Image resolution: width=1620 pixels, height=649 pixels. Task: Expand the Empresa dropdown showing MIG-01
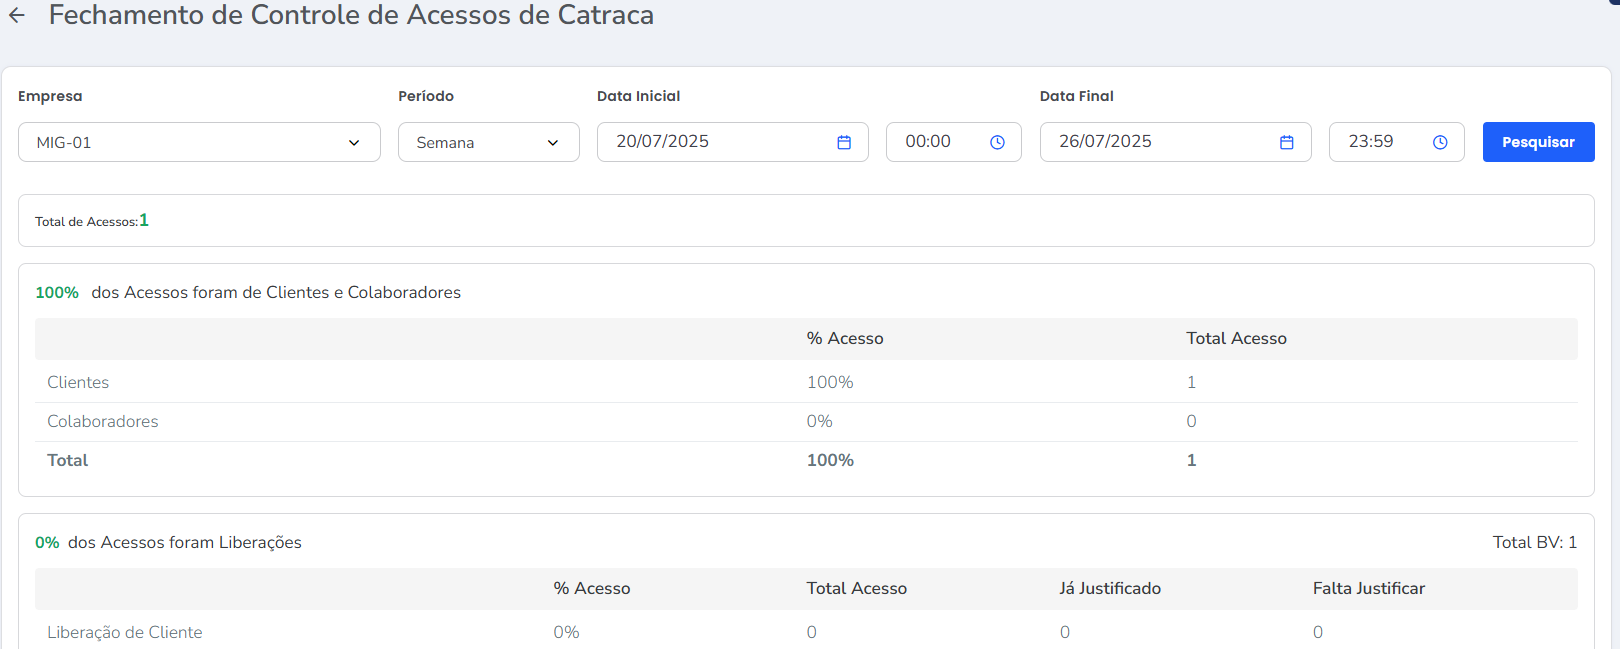(x=199, y=142)
